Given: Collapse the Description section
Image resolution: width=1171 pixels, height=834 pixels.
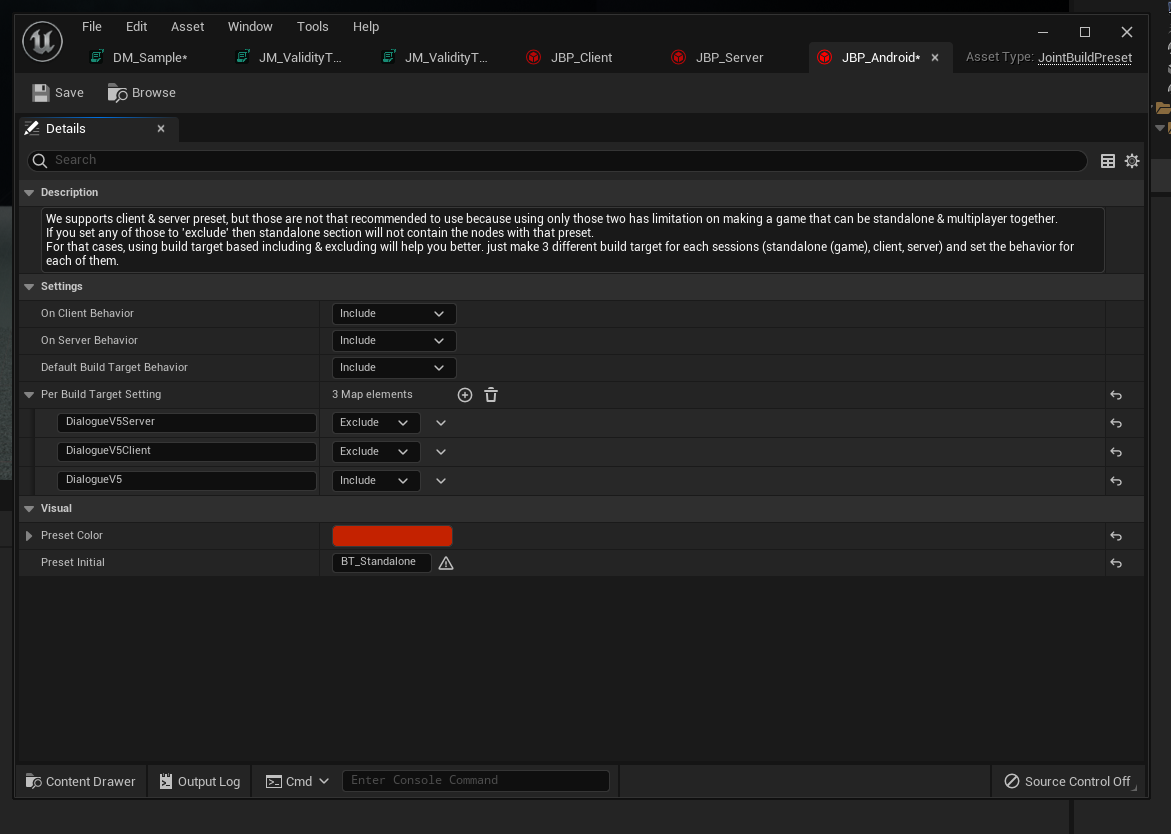Looking at the screenshot, I should [30, 193].
